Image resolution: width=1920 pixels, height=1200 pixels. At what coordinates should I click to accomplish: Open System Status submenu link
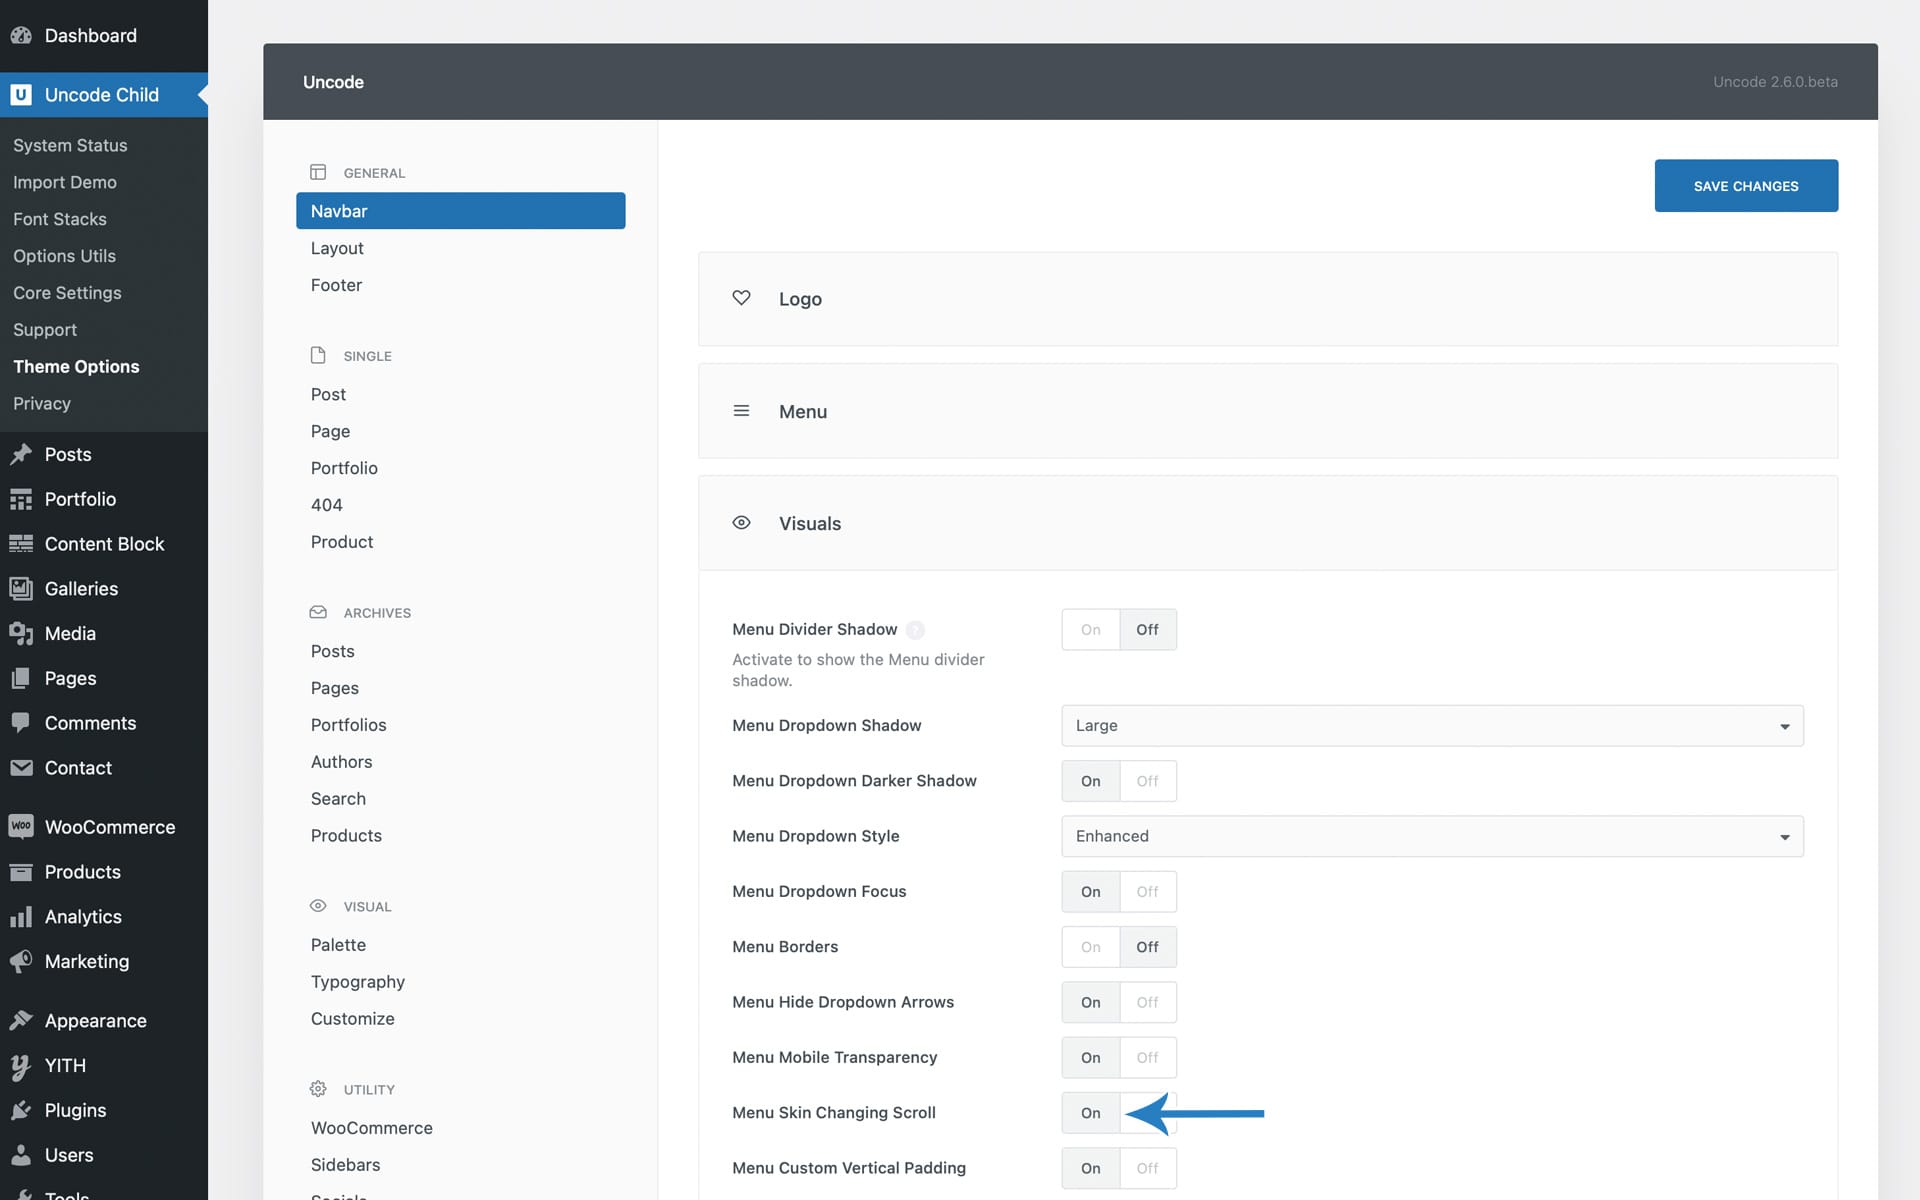coord(70,145)
